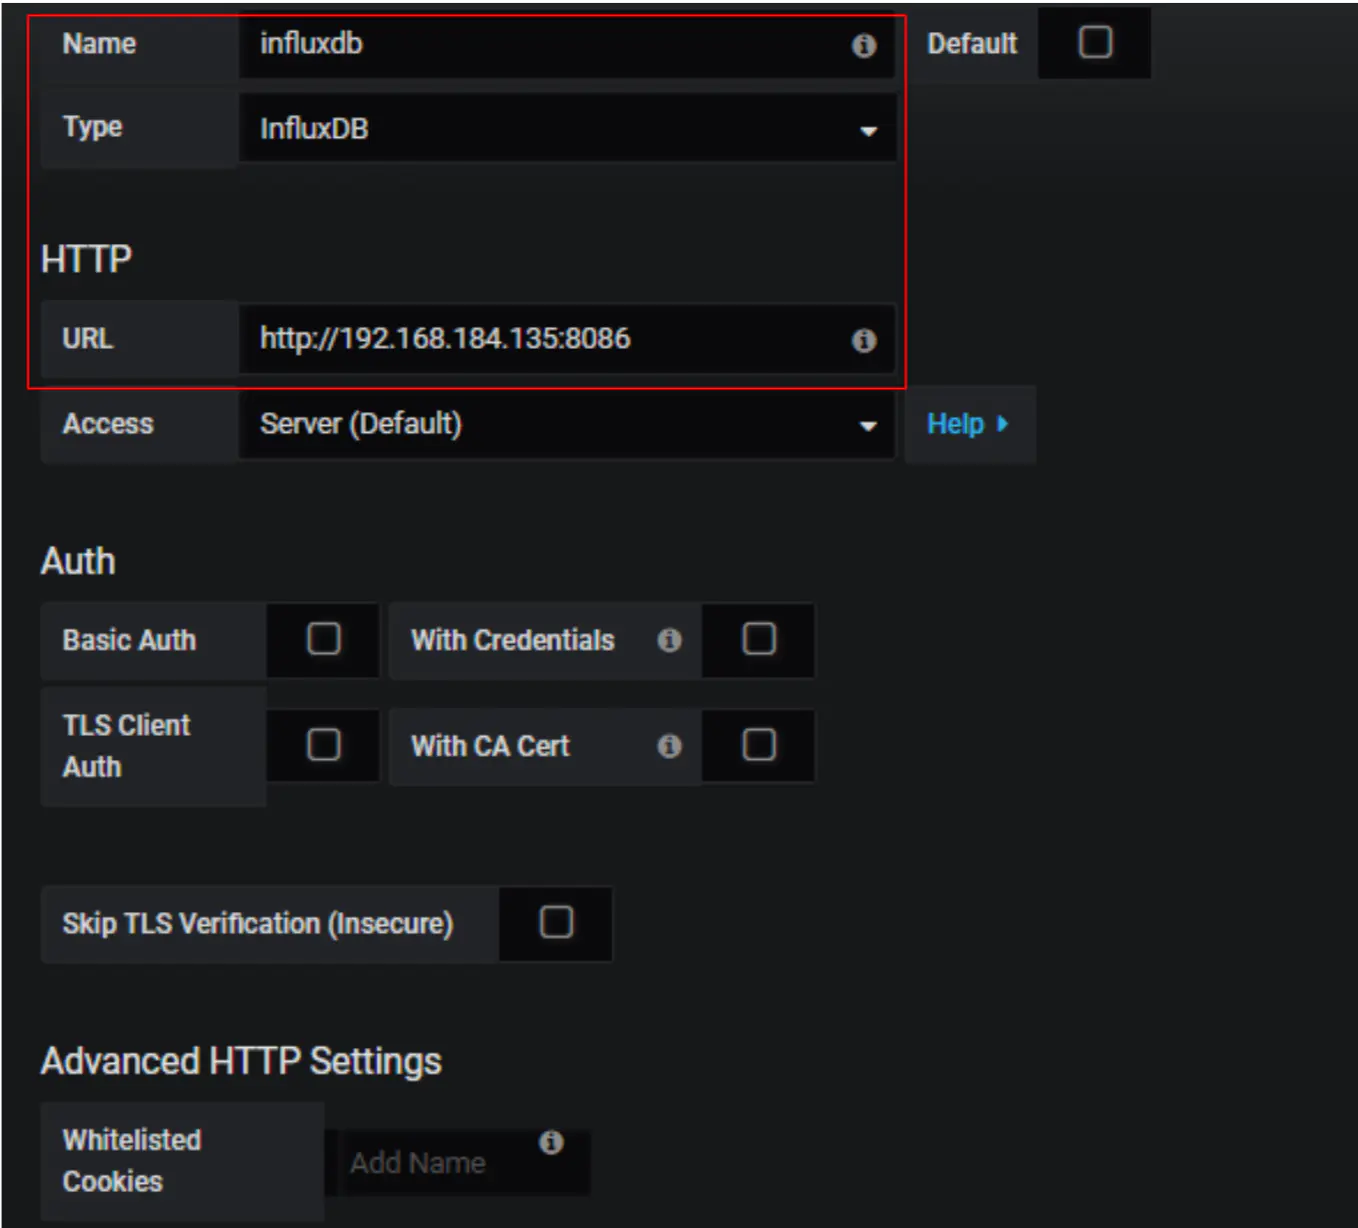Toggle Skip TLS Verification (Insecure) checkbox

click(x=556, y=922)
